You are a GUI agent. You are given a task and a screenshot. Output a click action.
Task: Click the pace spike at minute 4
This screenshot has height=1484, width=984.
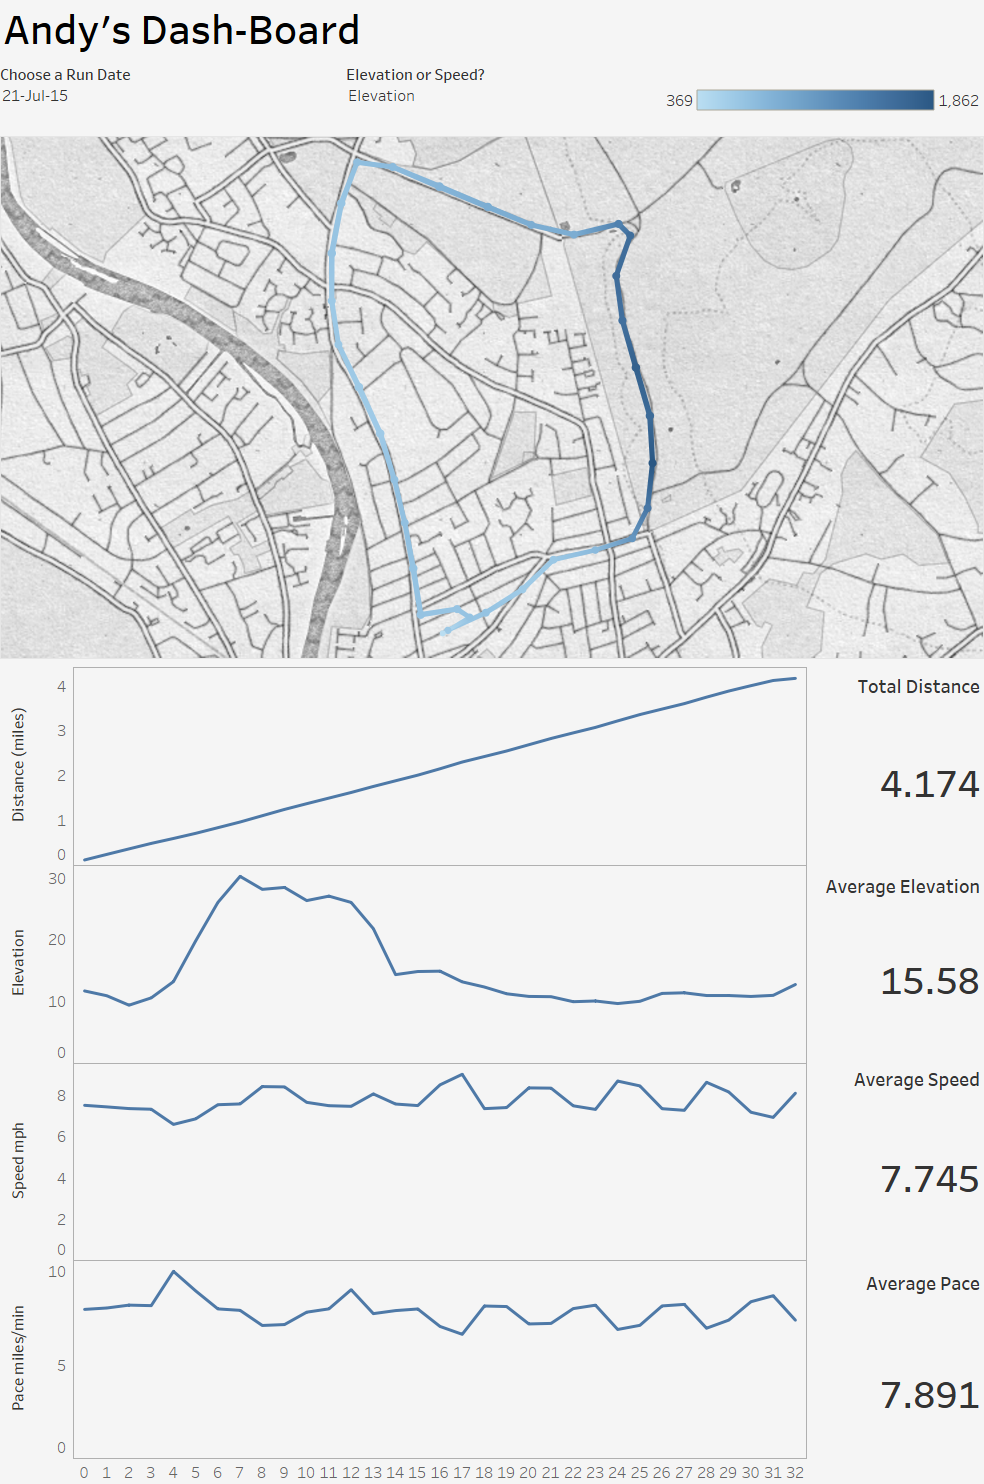click(174, 1272)
